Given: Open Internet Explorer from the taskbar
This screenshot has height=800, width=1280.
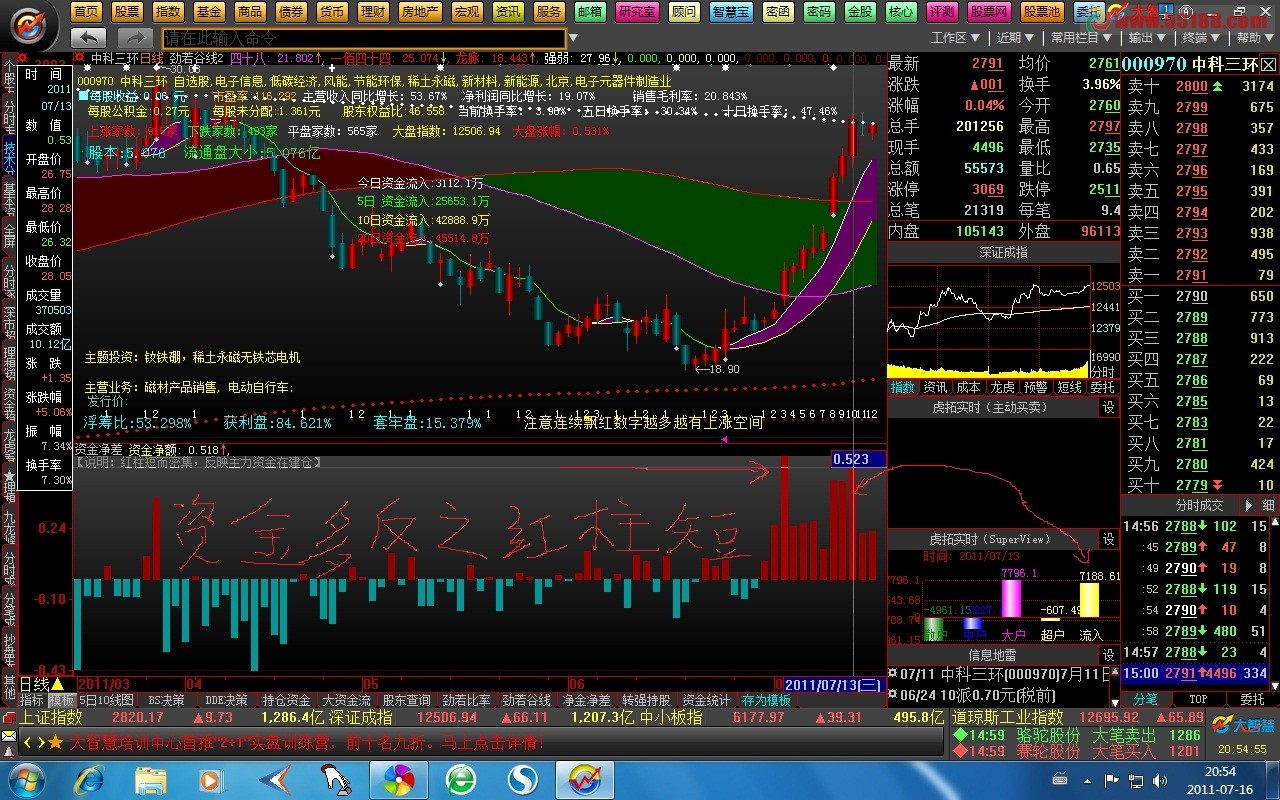Looking at the screenshot, I should [90, 778].
